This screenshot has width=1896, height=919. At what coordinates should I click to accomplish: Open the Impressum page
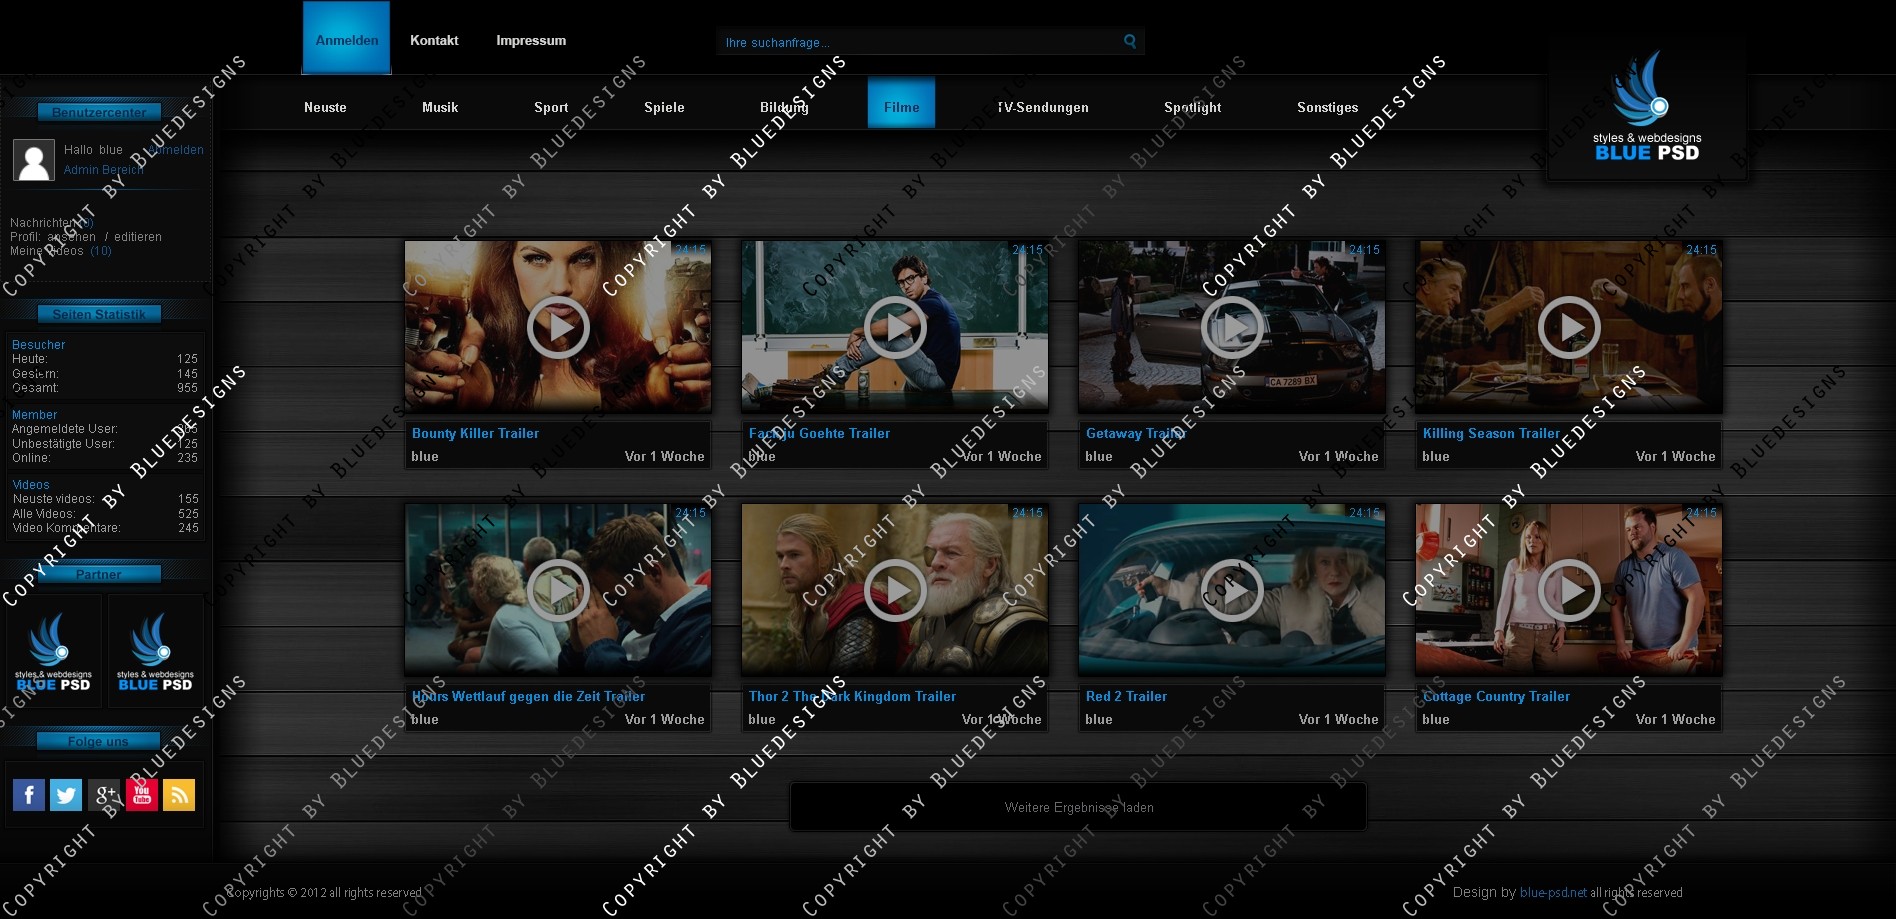pos(531,41)
